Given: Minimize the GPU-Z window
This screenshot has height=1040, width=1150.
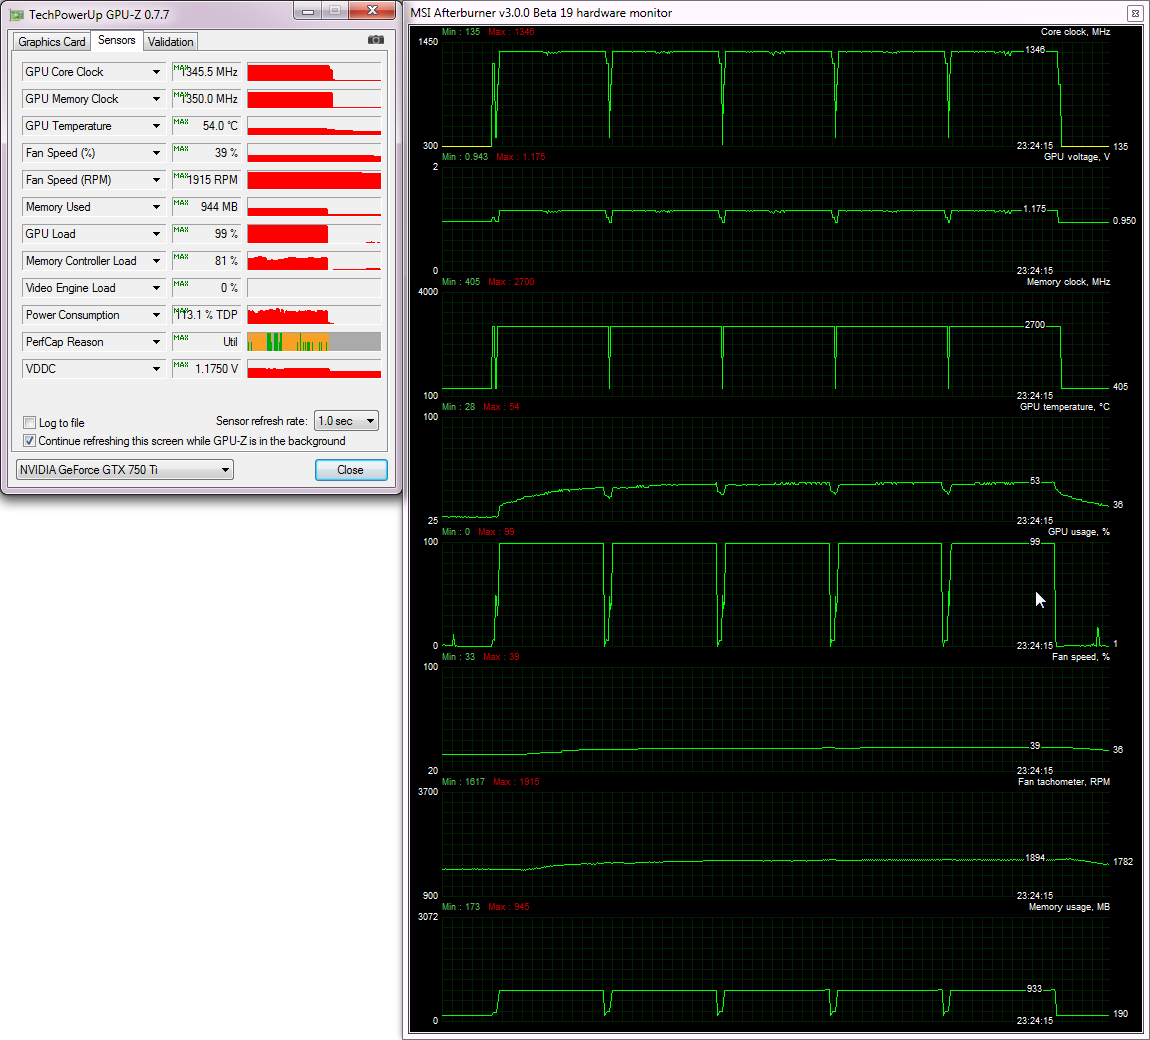Looking at the screenshot, I should pyautogui.click(x=308, y=11).
